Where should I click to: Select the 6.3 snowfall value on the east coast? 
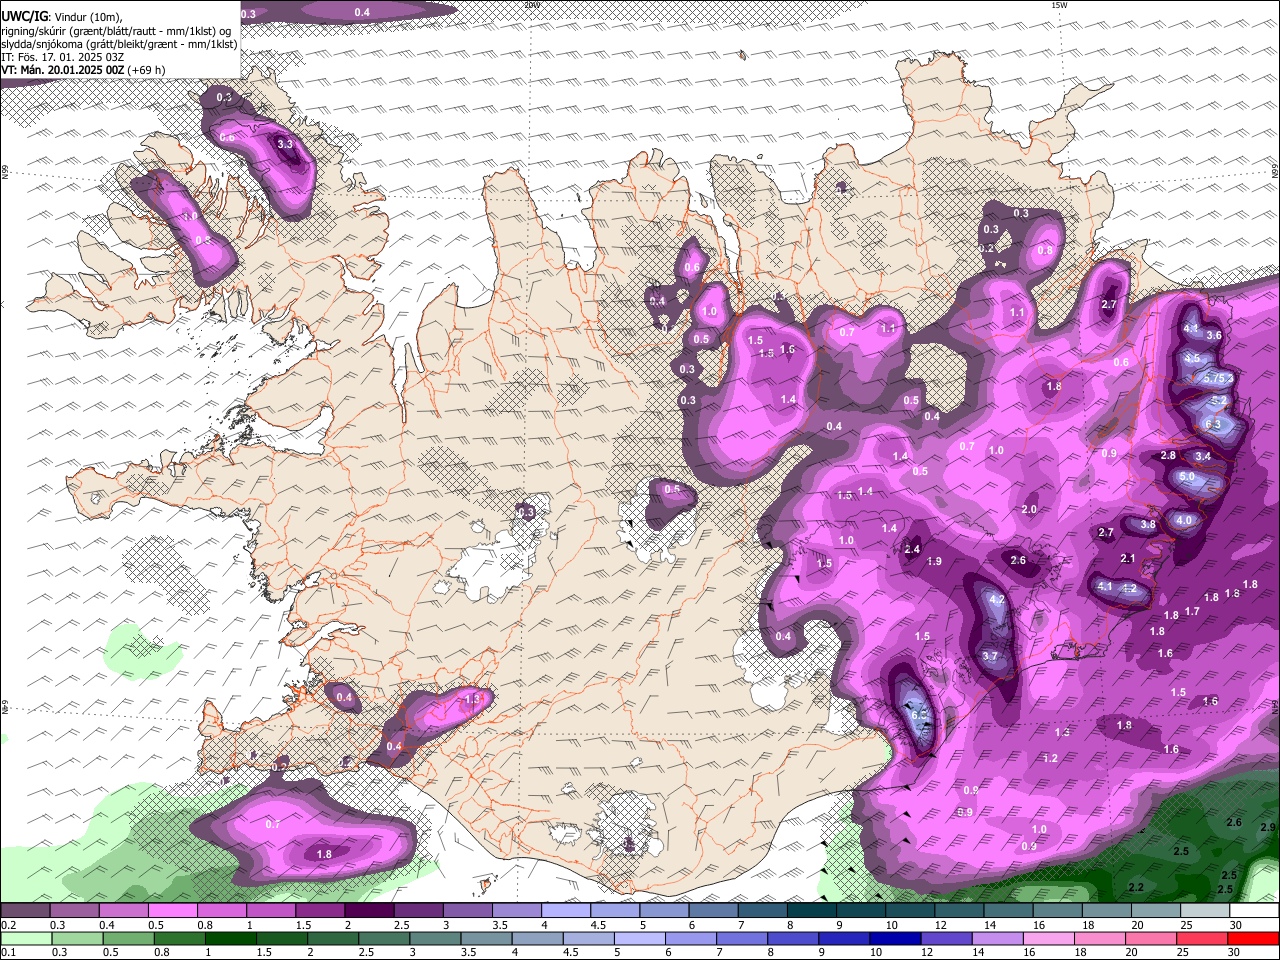click(1213, 424)
